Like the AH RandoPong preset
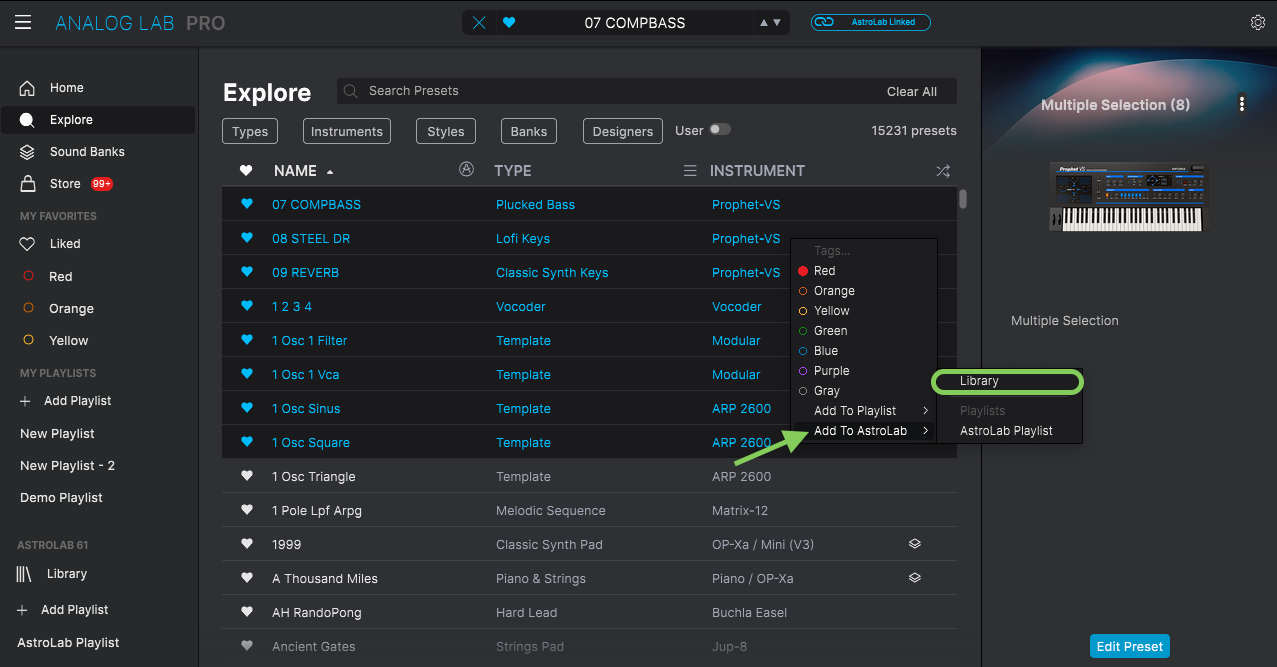This screenshot has width=1277, height=667. [x=247, y=612]
